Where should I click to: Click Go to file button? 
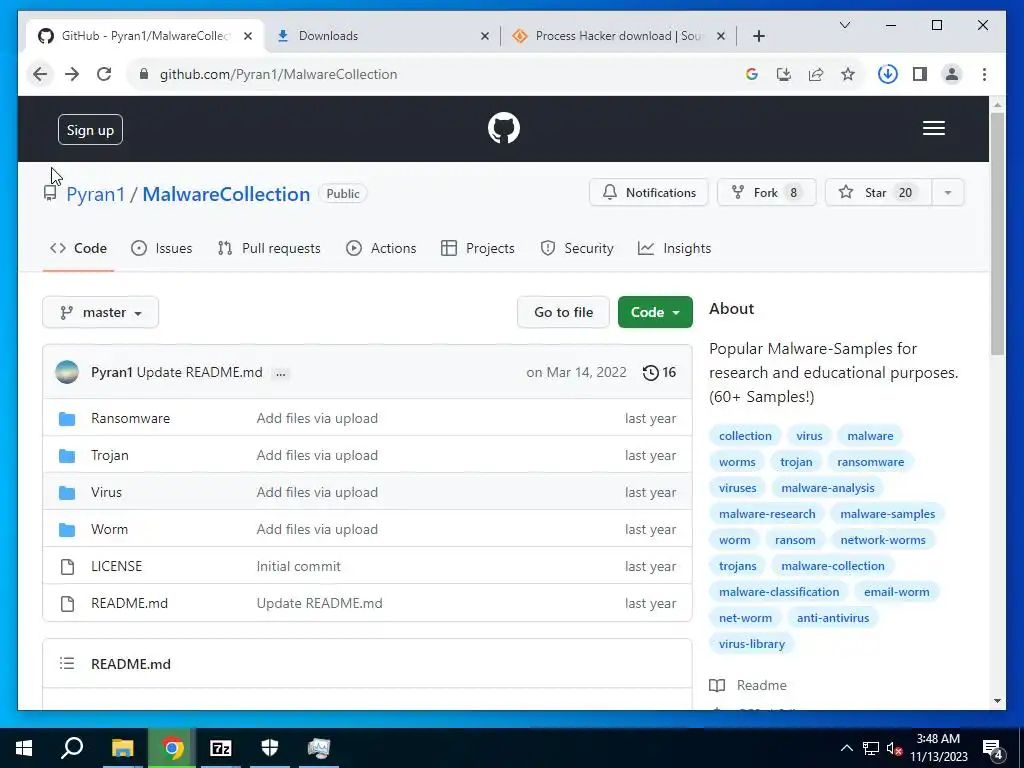[x=564, y=312]
